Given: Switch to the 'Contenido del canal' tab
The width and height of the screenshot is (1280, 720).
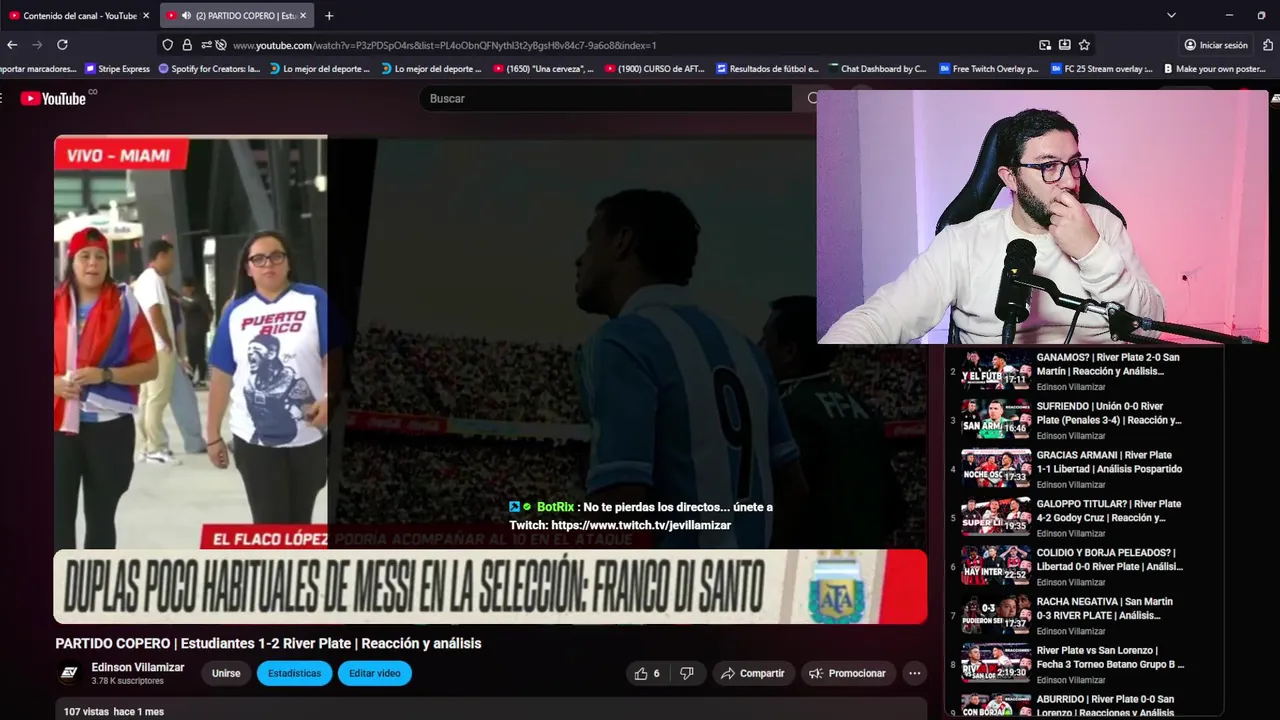Looking at the screenshot, I should pyautogui.click(x=79, y=16).
